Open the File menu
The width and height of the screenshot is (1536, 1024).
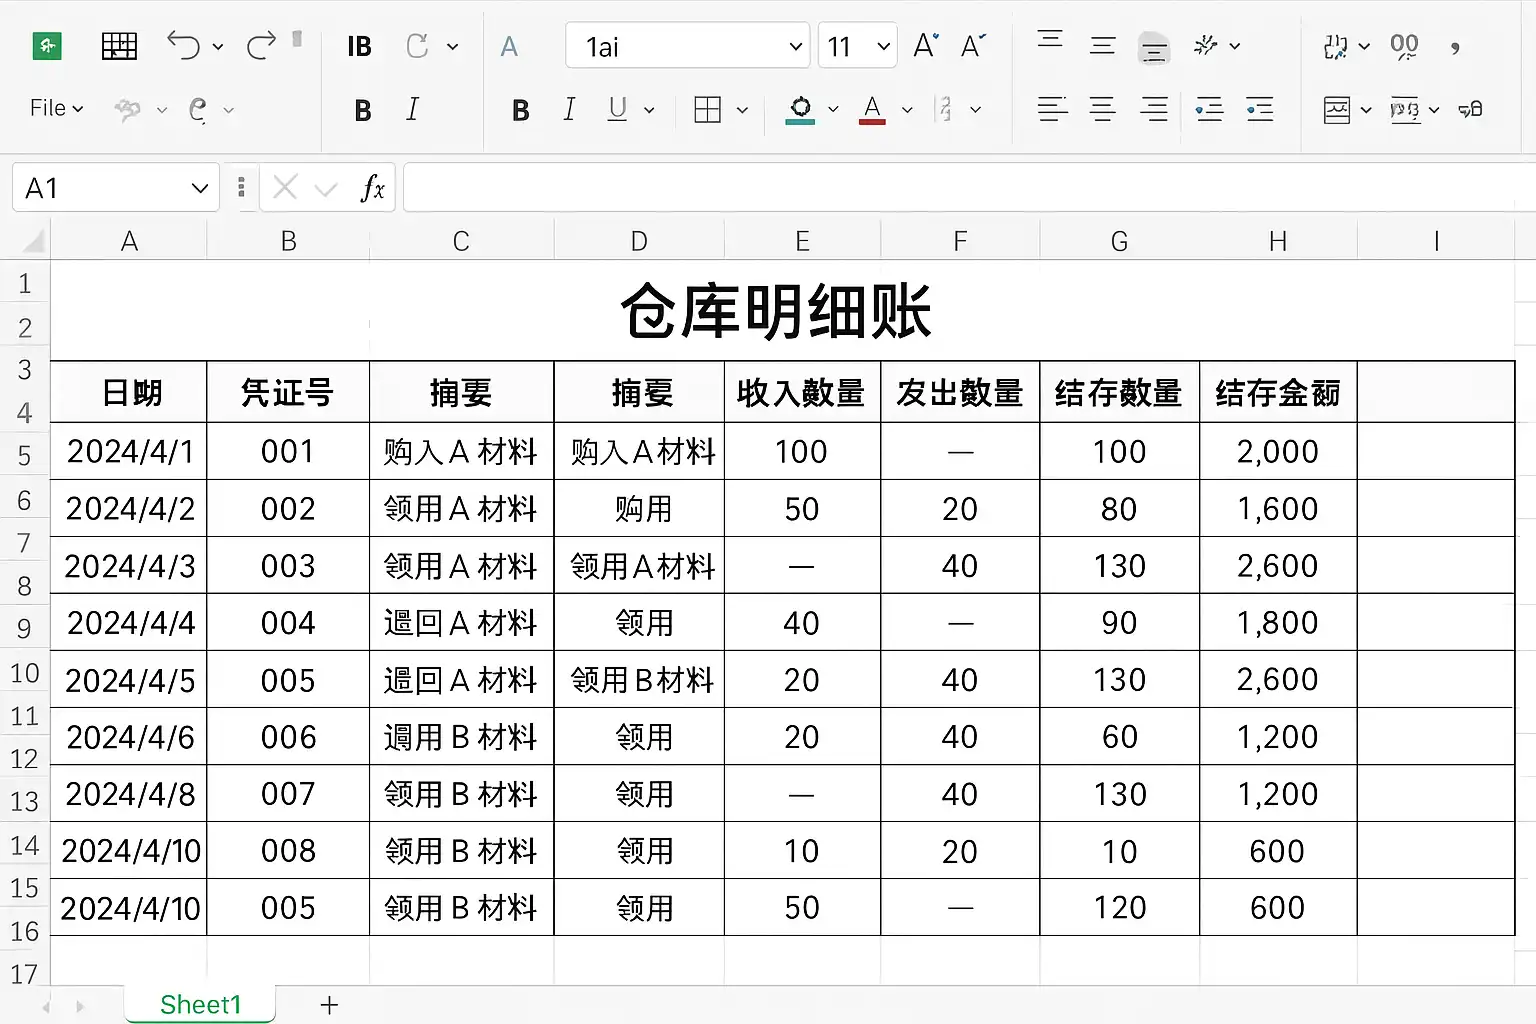coord(56,108)
